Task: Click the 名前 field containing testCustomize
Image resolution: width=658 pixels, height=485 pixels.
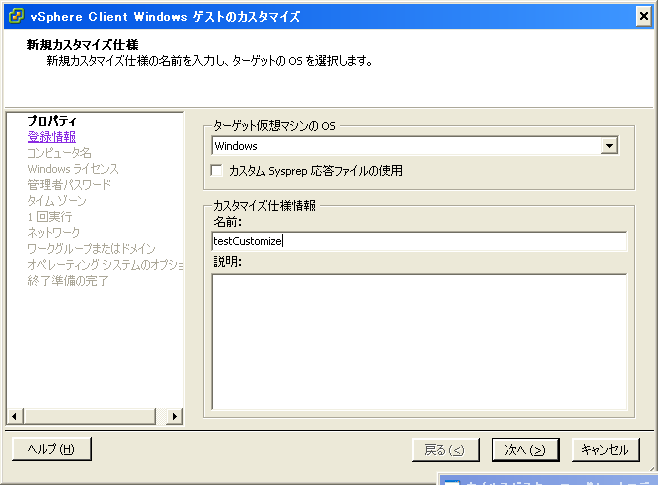Action: 419,241
